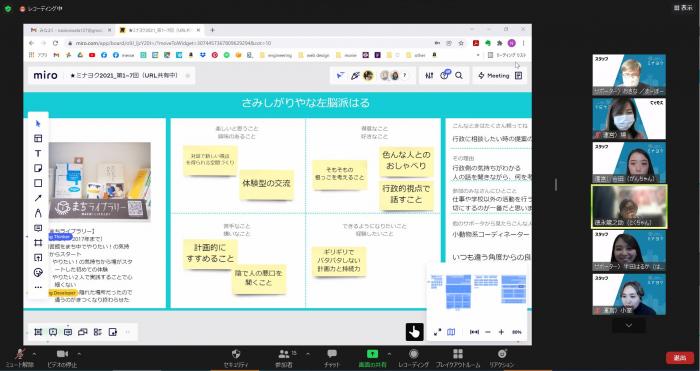This screenshot has height=371, width=700.
Task: Zoom in the Miro board
Action: point(501,332)
